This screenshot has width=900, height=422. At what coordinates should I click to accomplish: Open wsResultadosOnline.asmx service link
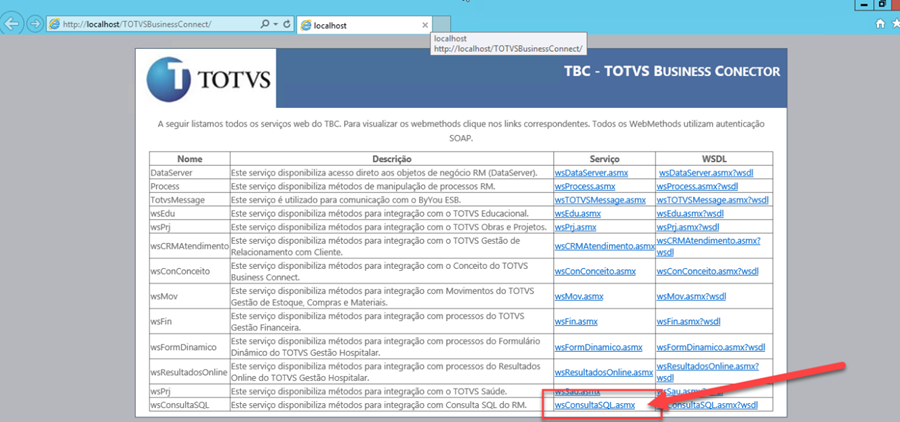604,373
